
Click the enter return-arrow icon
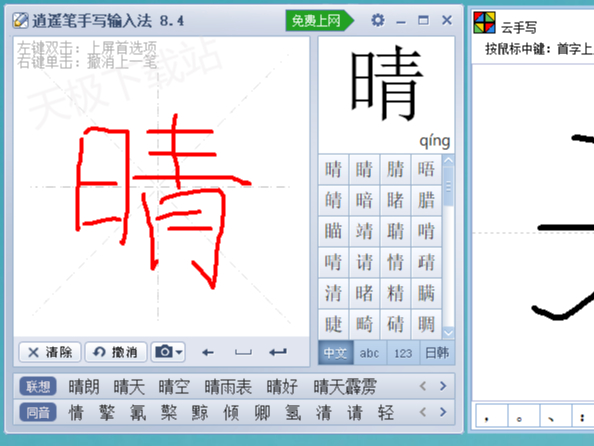coord(278,352)
